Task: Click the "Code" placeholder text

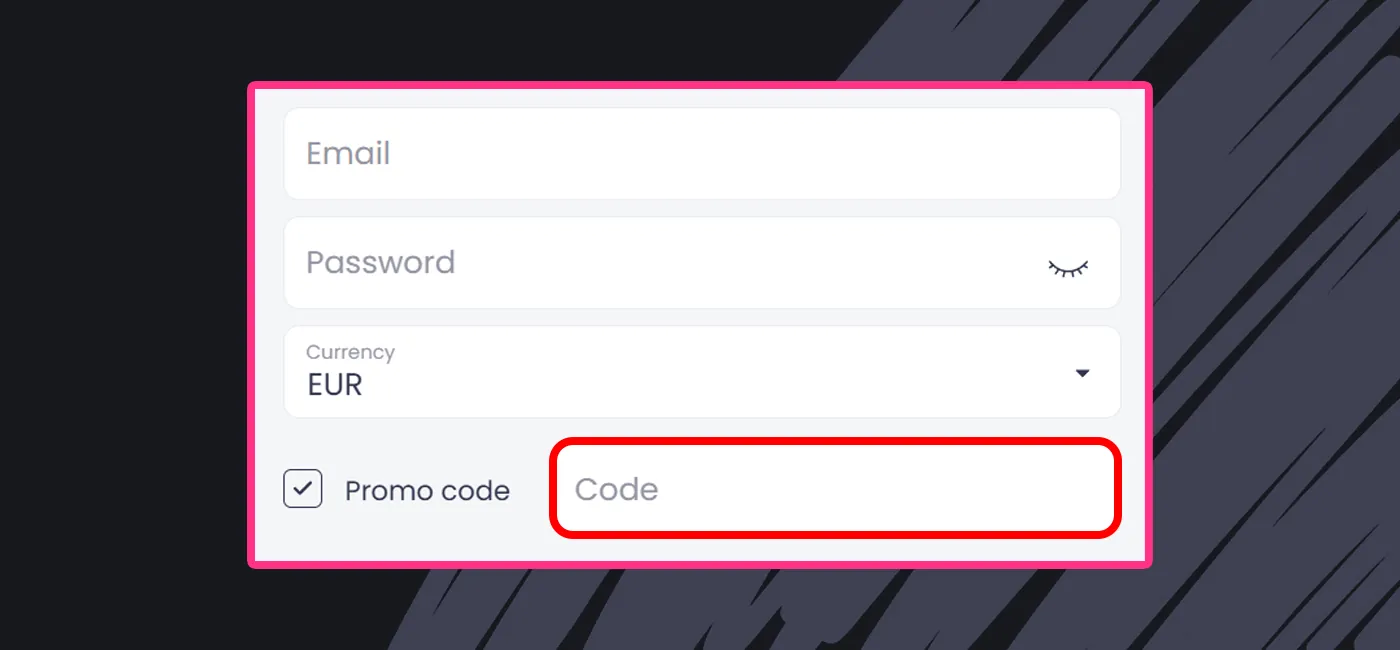Action: tap(616, 489)
